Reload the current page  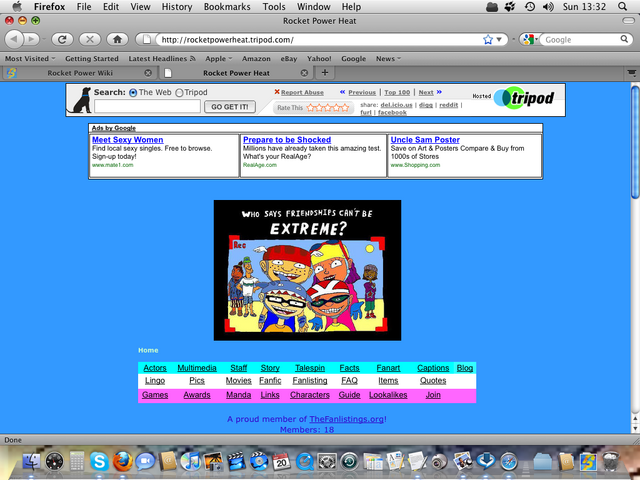coord(62,39)
